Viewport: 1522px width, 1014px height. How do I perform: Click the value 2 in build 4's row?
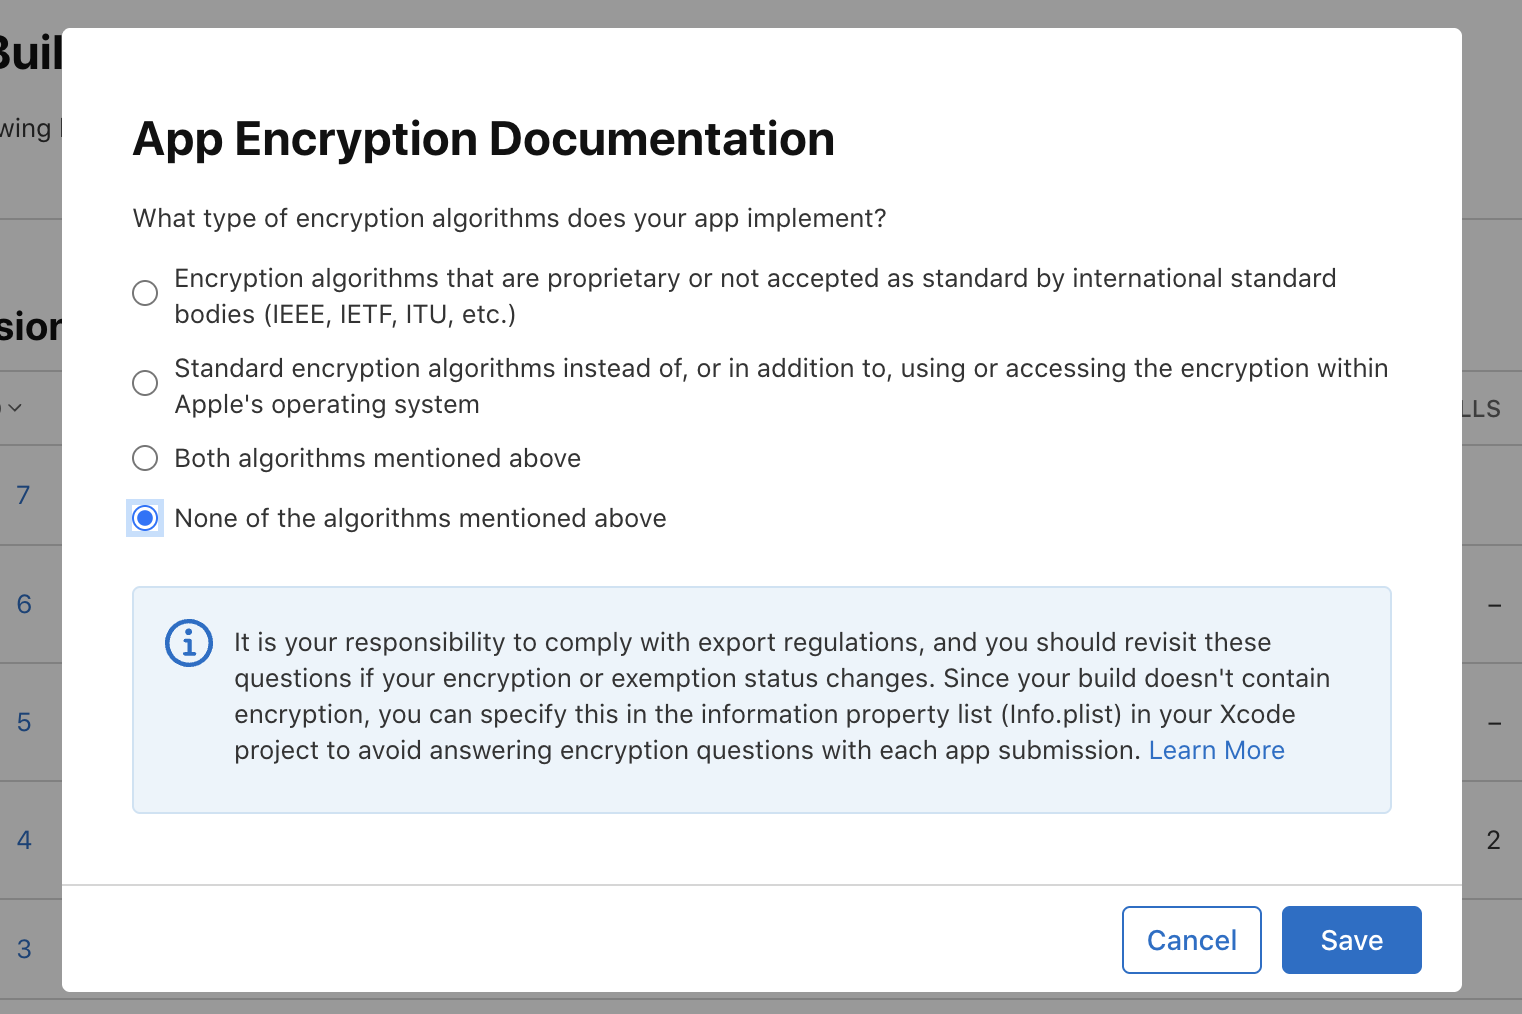(1493, 840)
